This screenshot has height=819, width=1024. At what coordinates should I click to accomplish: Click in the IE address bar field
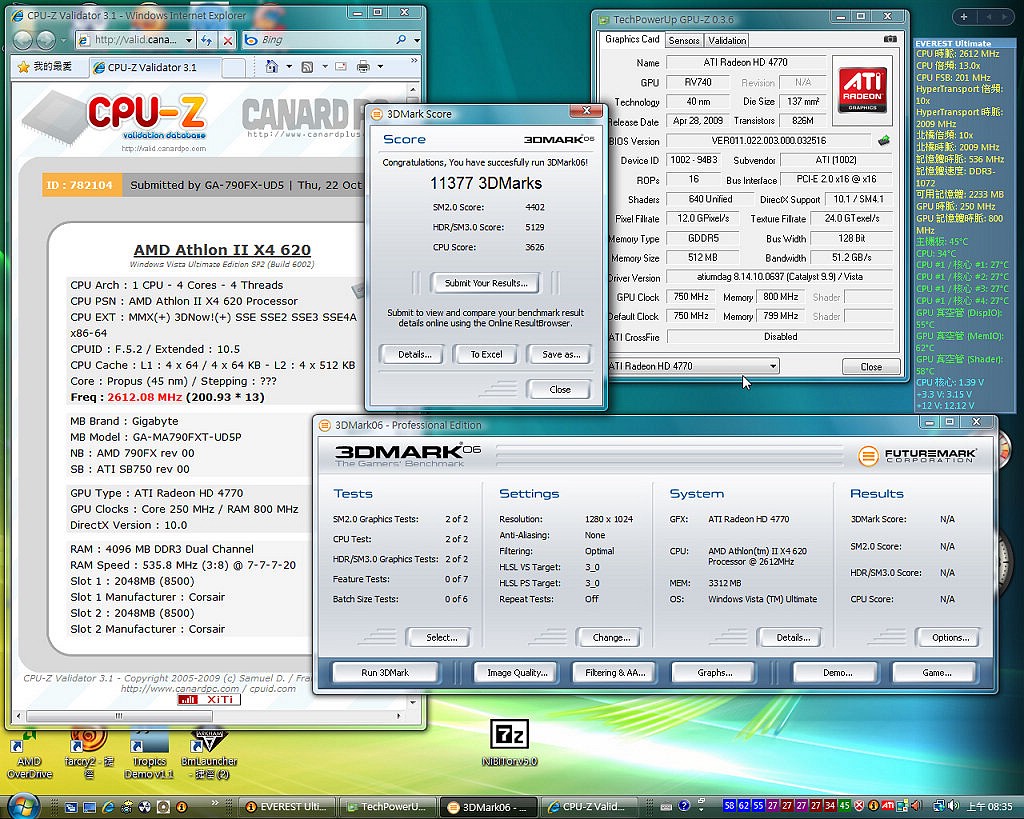pos(136,40)
